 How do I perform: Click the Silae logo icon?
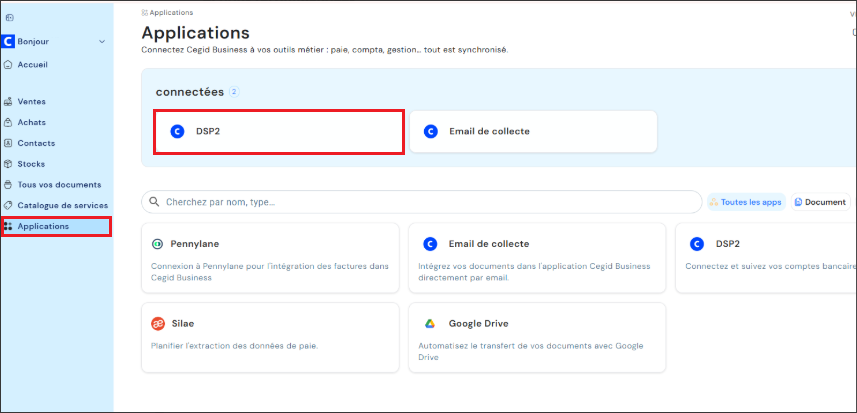pos(157,324)
